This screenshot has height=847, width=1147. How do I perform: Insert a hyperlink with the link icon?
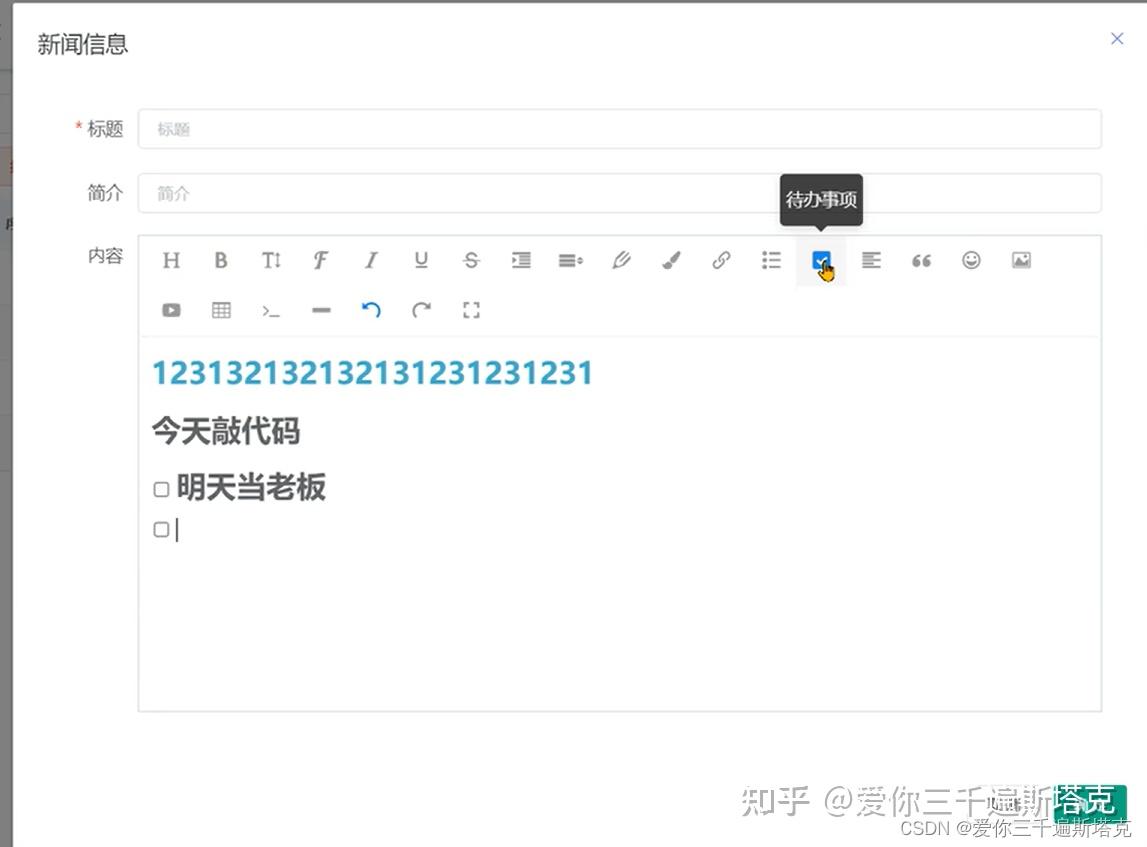(x=721, y=260)
